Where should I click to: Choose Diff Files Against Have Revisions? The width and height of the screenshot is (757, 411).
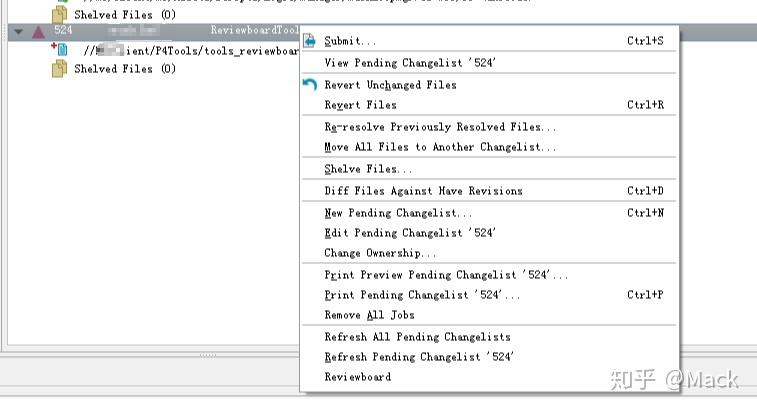pyautogui.click(x=423, y=191)
